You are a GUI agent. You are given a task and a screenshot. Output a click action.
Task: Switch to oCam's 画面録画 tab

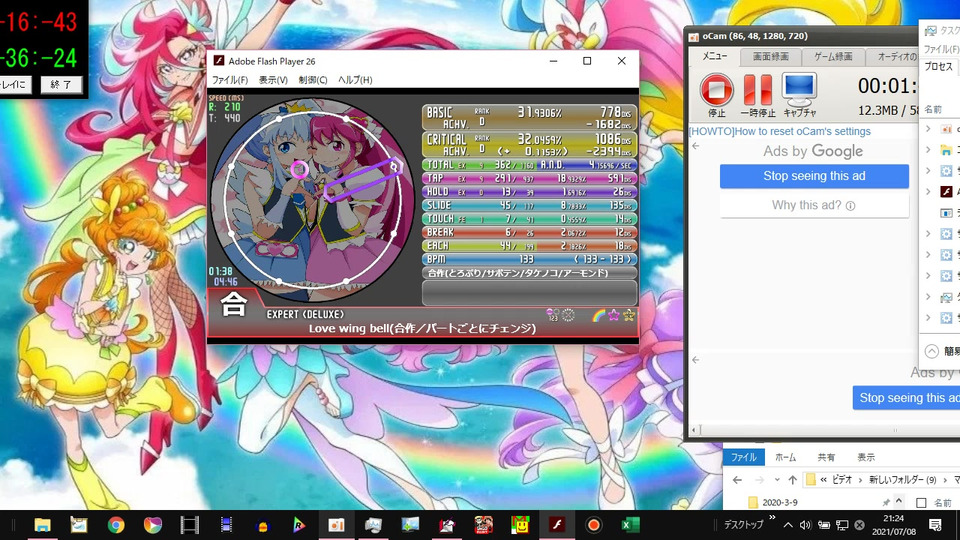coord(770,57)
